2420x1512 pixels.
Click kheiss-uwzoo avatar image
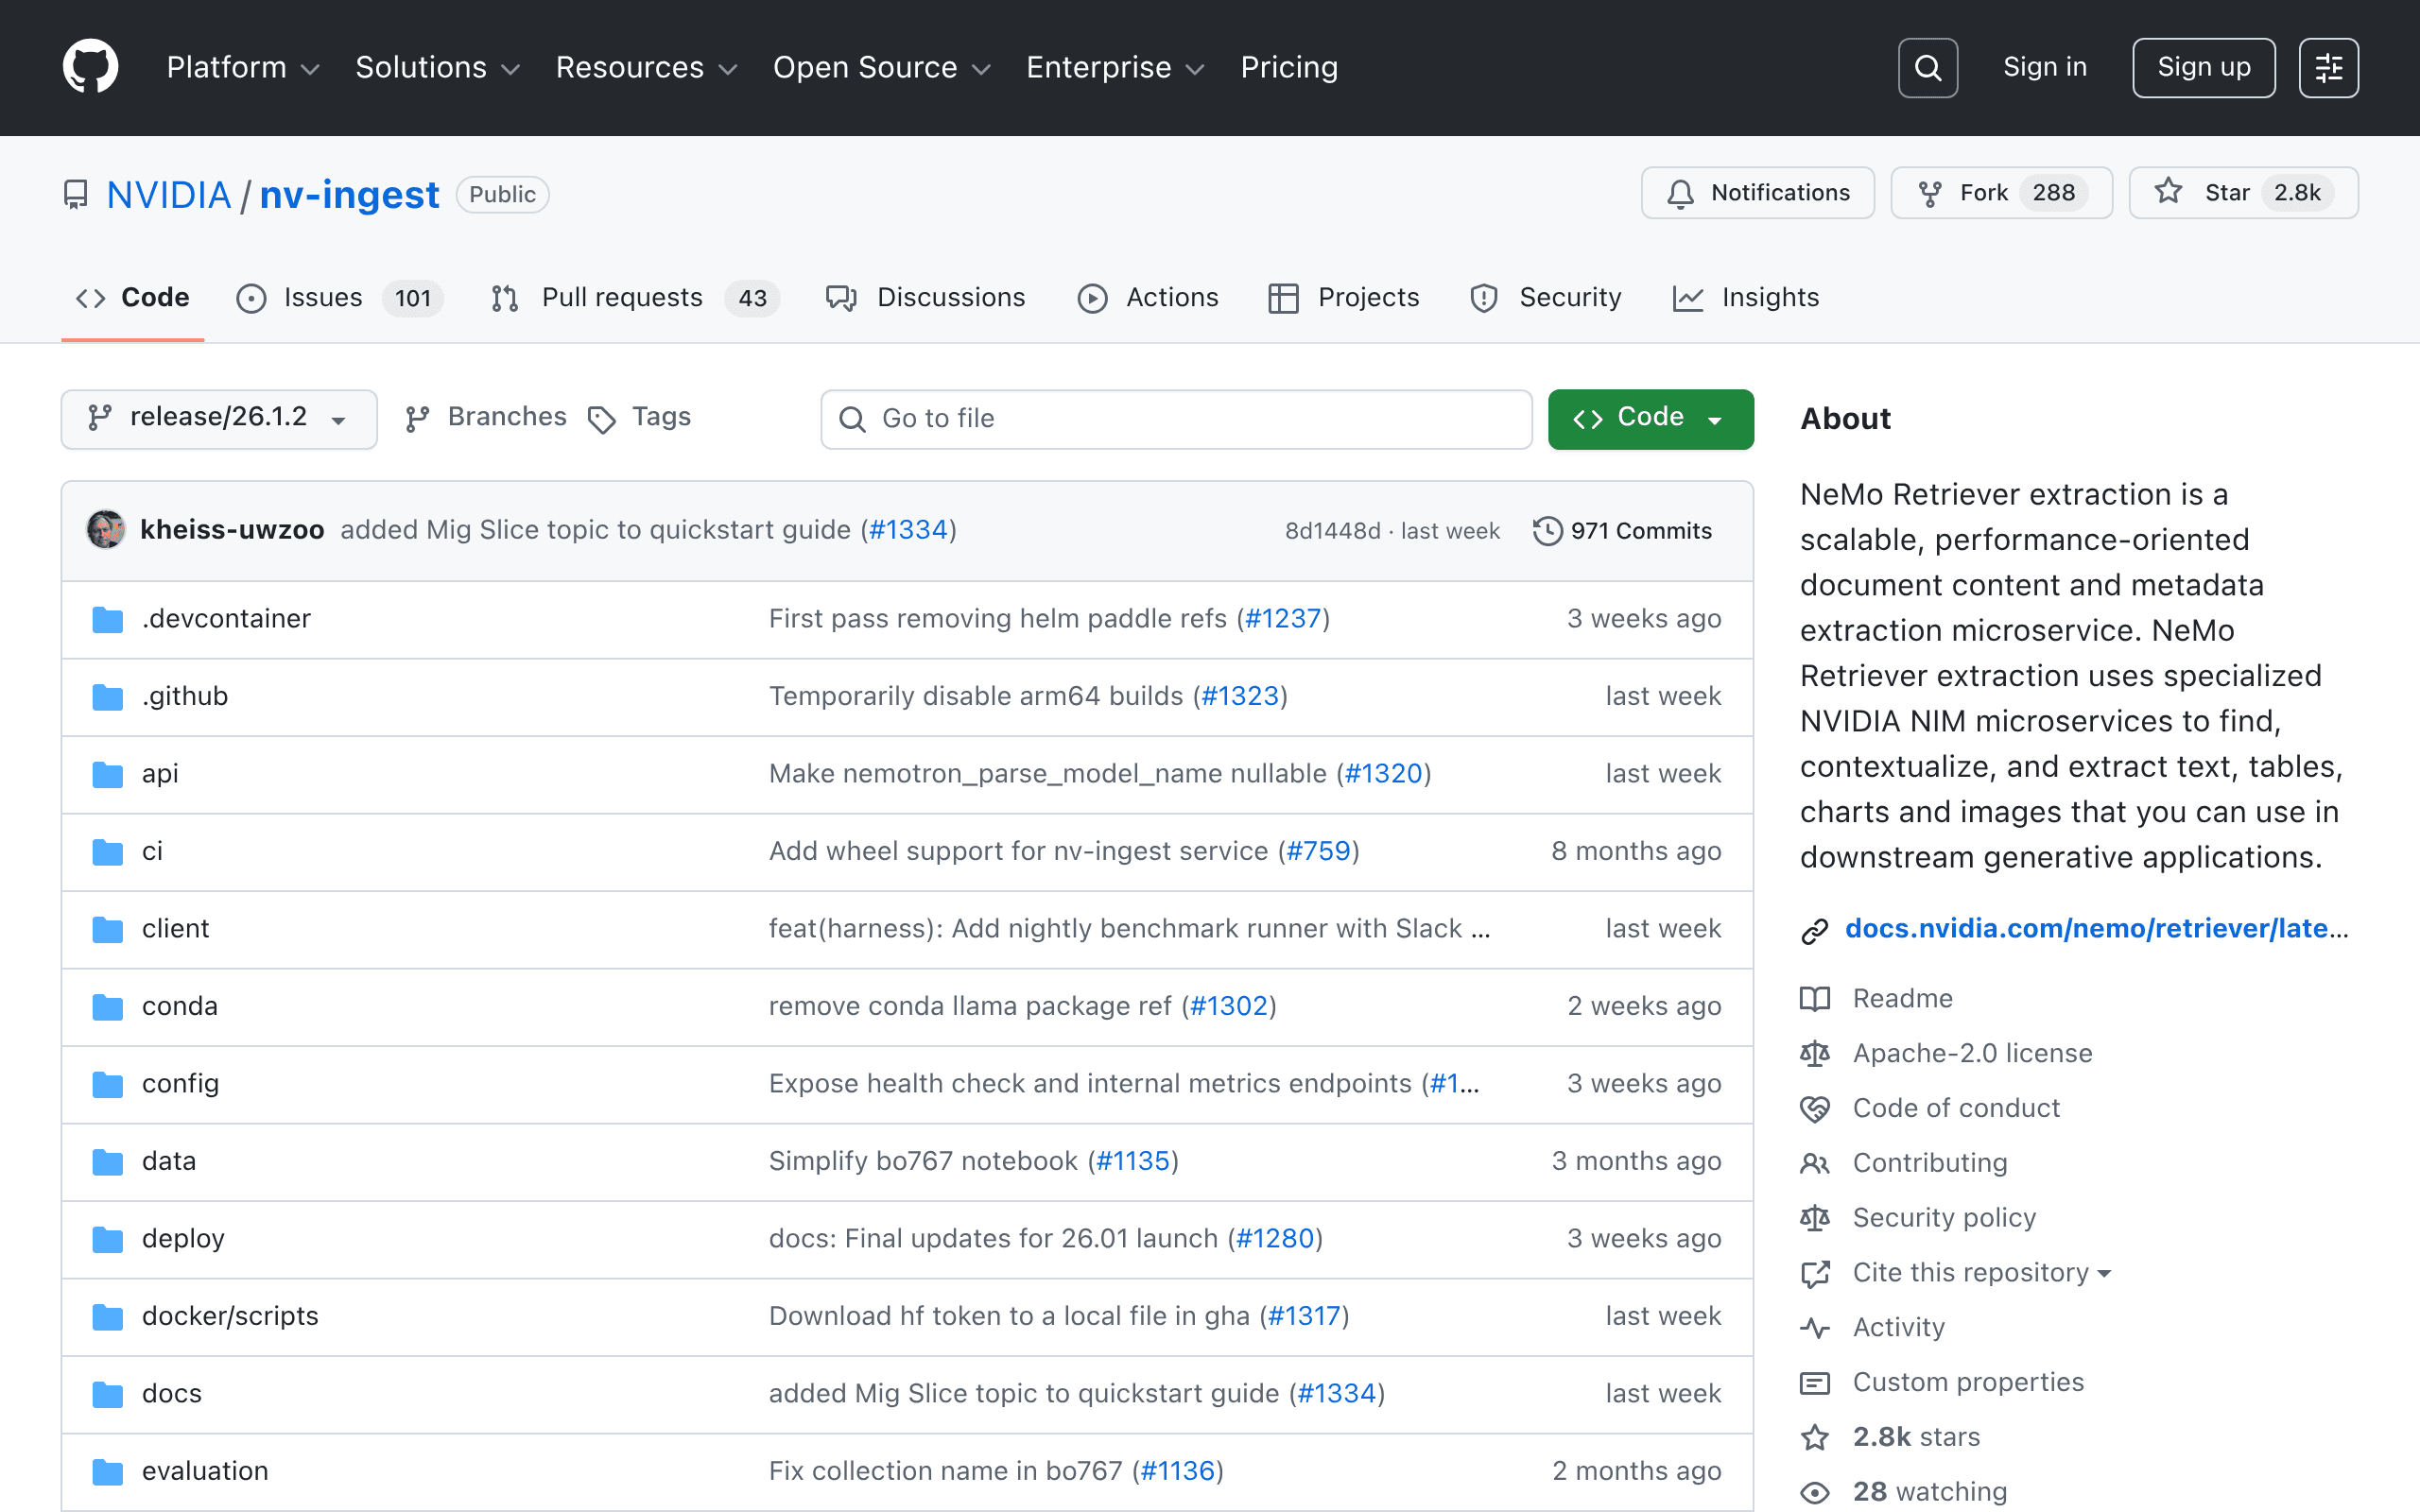click(x=106, y=530)
